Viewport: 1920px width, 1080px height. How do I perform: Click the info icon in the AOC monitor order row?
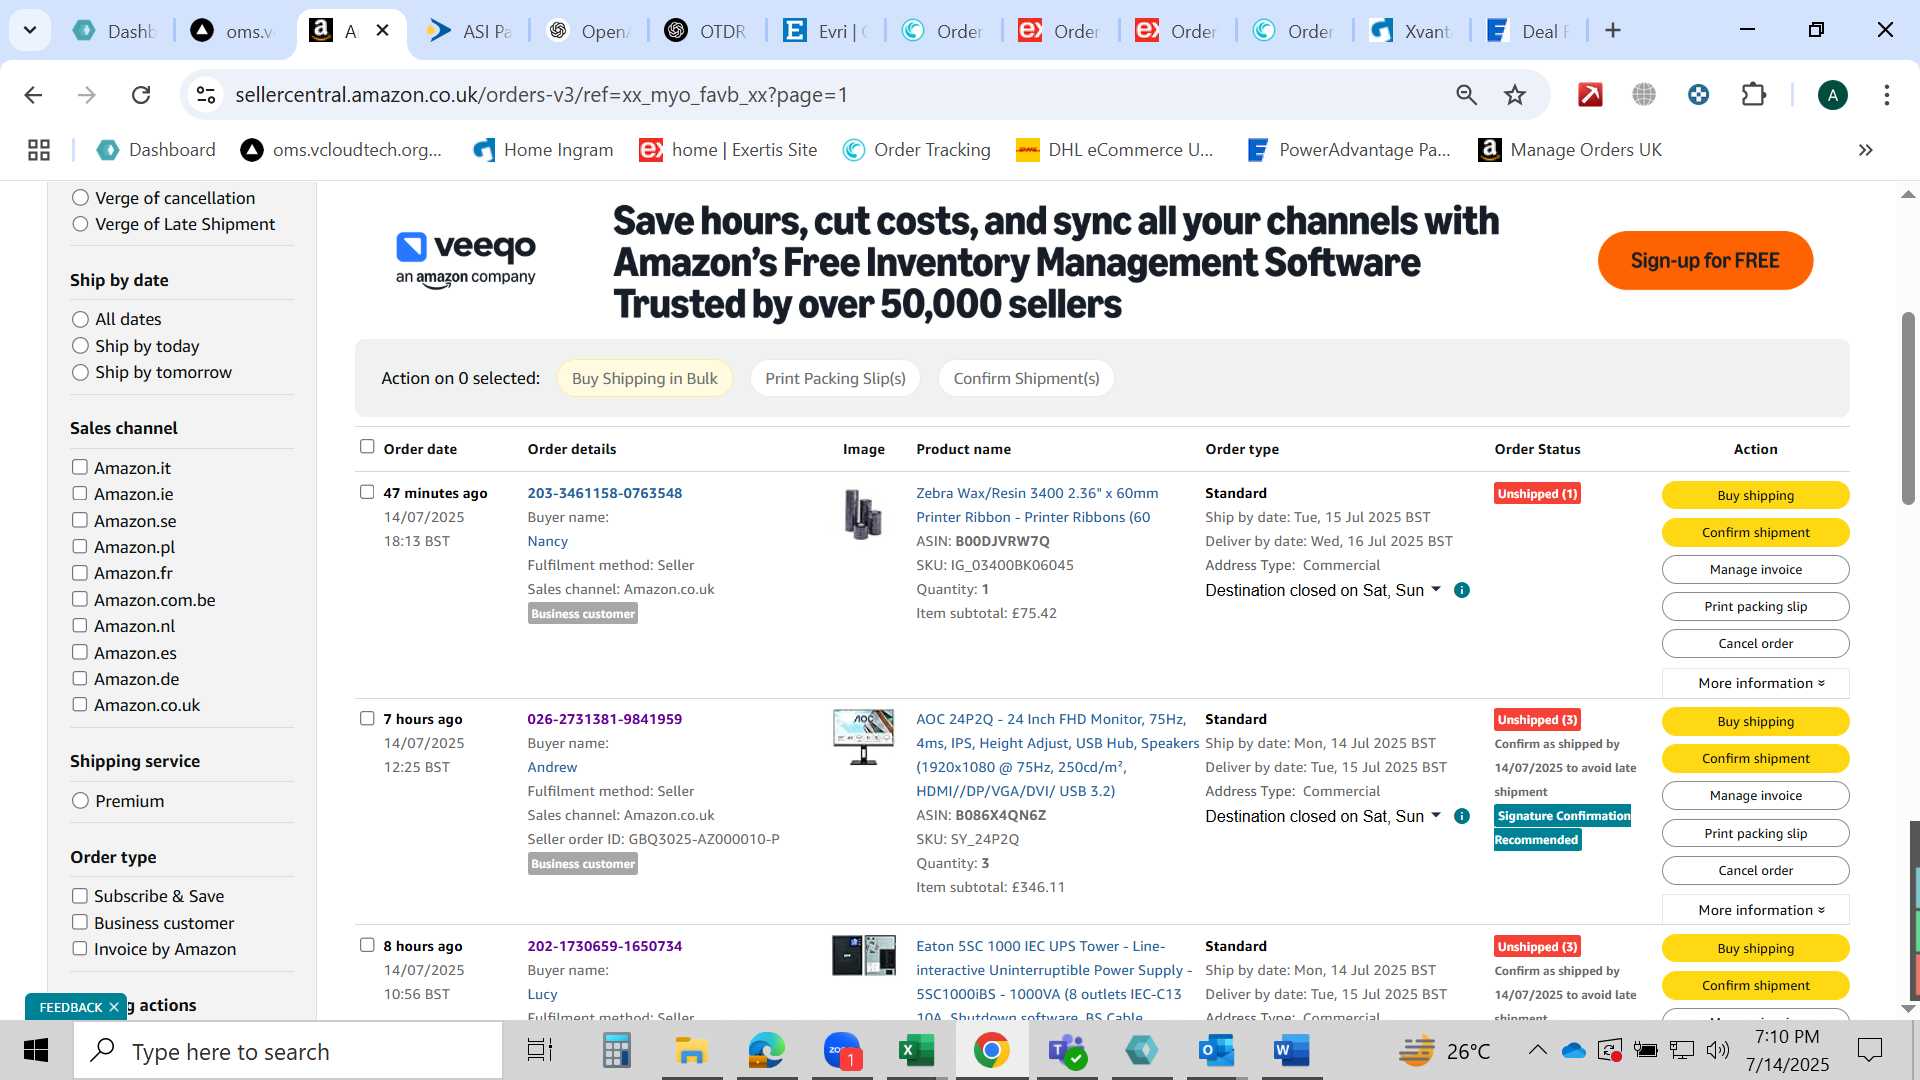click(x=1462, y=816)
